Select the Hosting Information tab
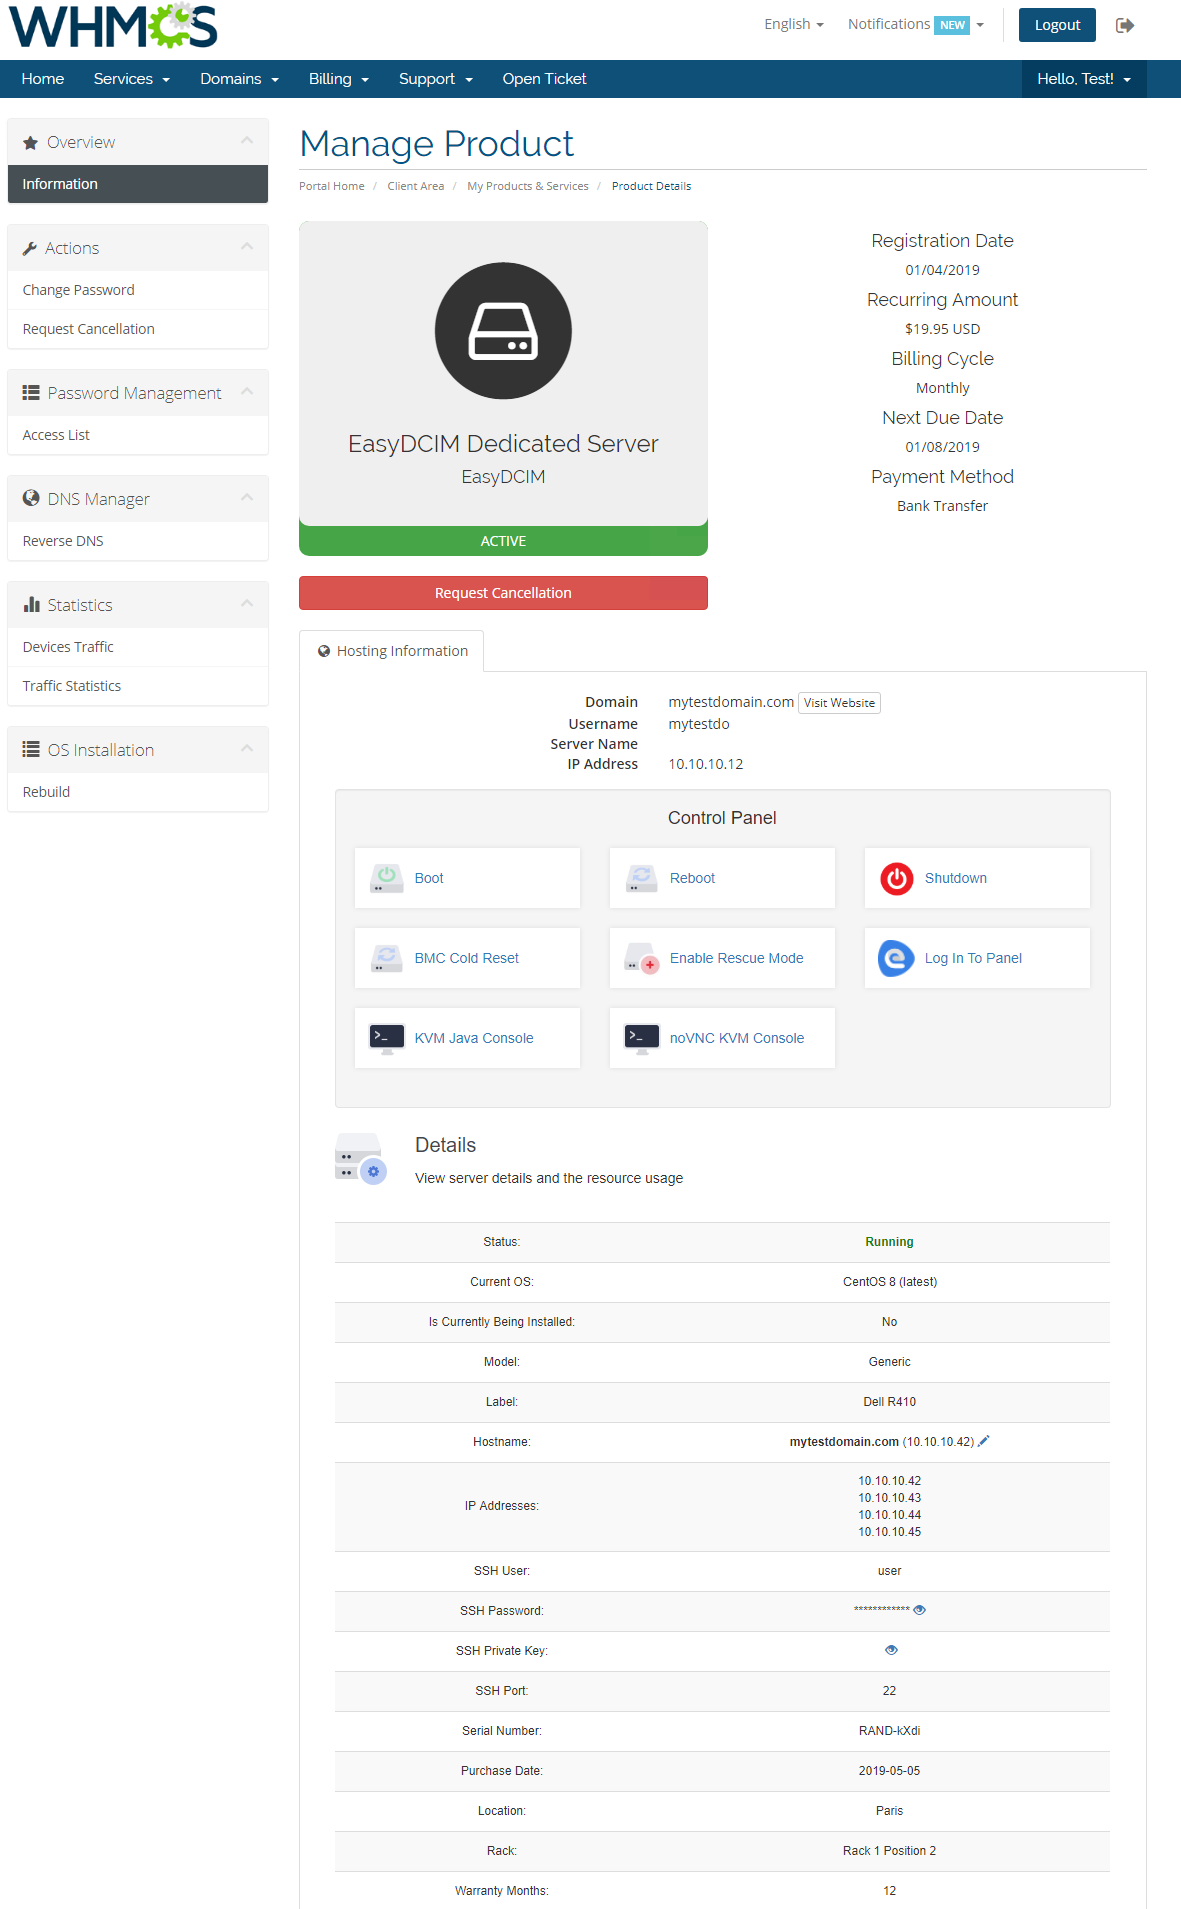1181x1909 pixels. 392,651
